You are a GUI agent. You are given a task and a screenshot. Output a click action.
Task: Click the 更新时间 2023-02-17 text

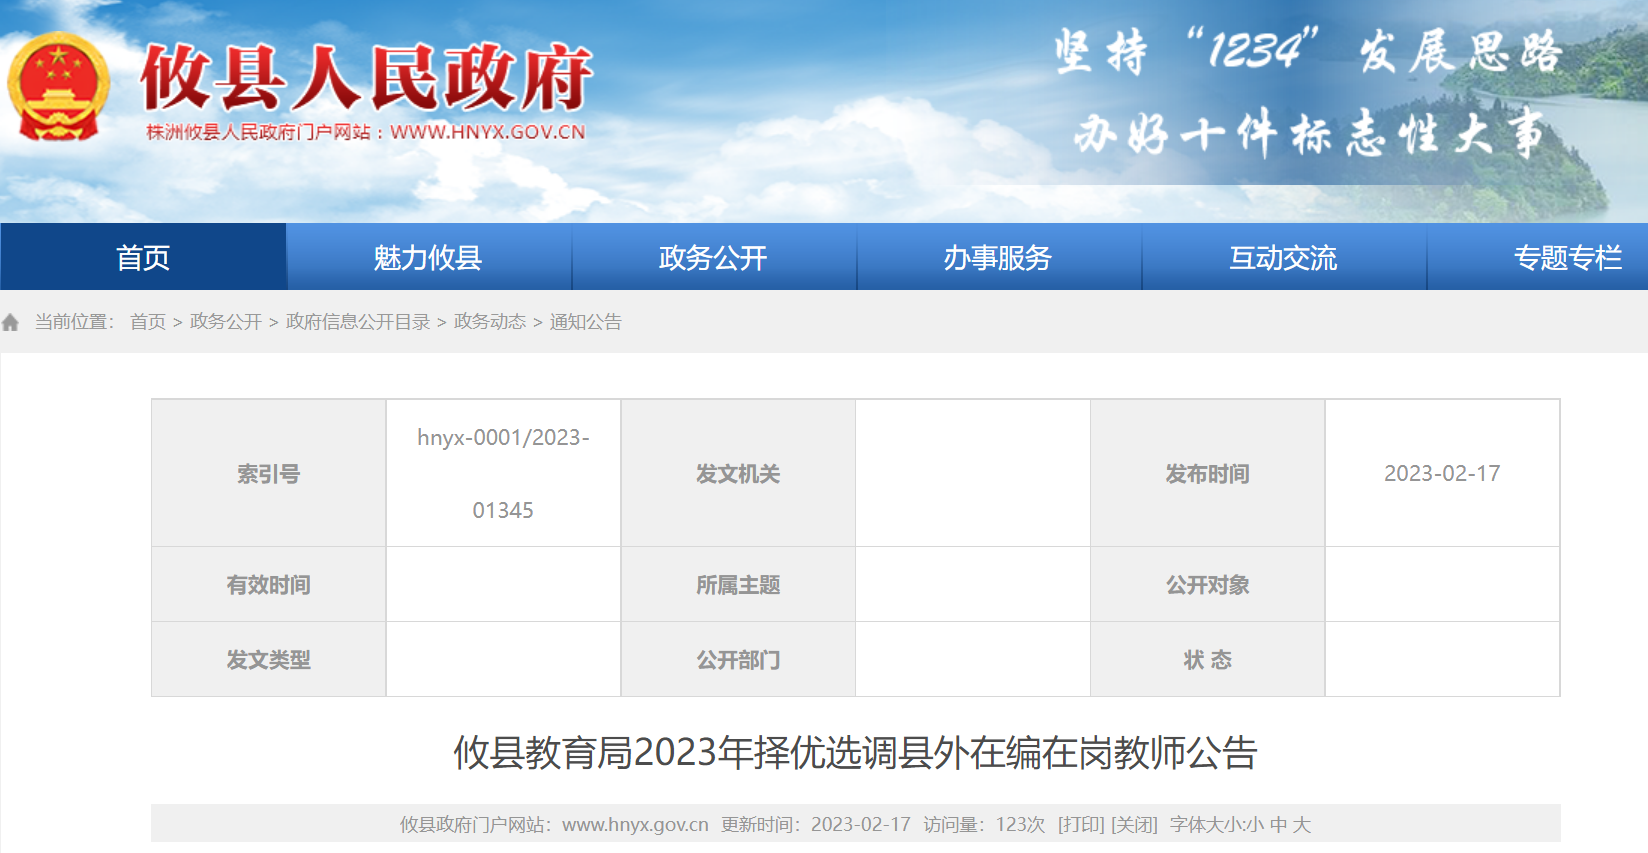click(816, 825)
